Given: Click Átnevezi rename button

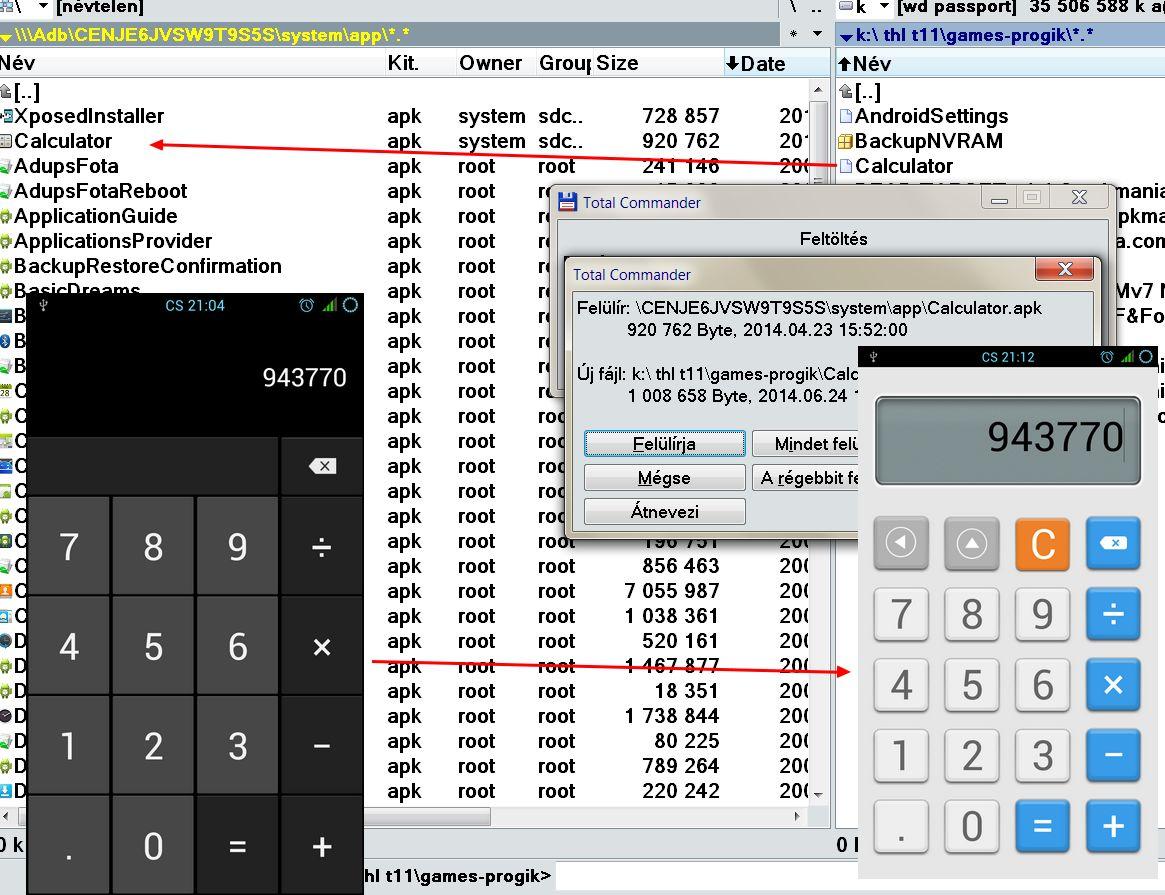Looking at the screenshot, I should (664, 512).
